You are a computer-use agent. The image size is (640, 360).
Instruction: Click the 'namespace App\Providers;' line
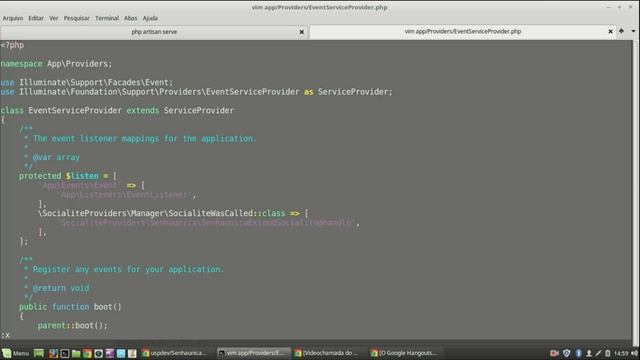(56, 64)
